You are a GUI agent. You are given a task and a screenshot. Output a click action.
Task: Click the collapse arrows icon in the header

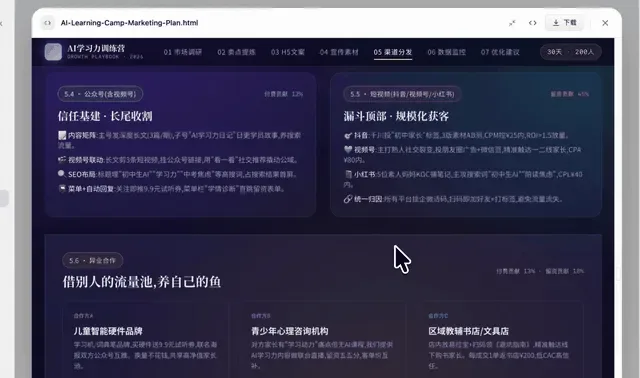tap(512, 23)
